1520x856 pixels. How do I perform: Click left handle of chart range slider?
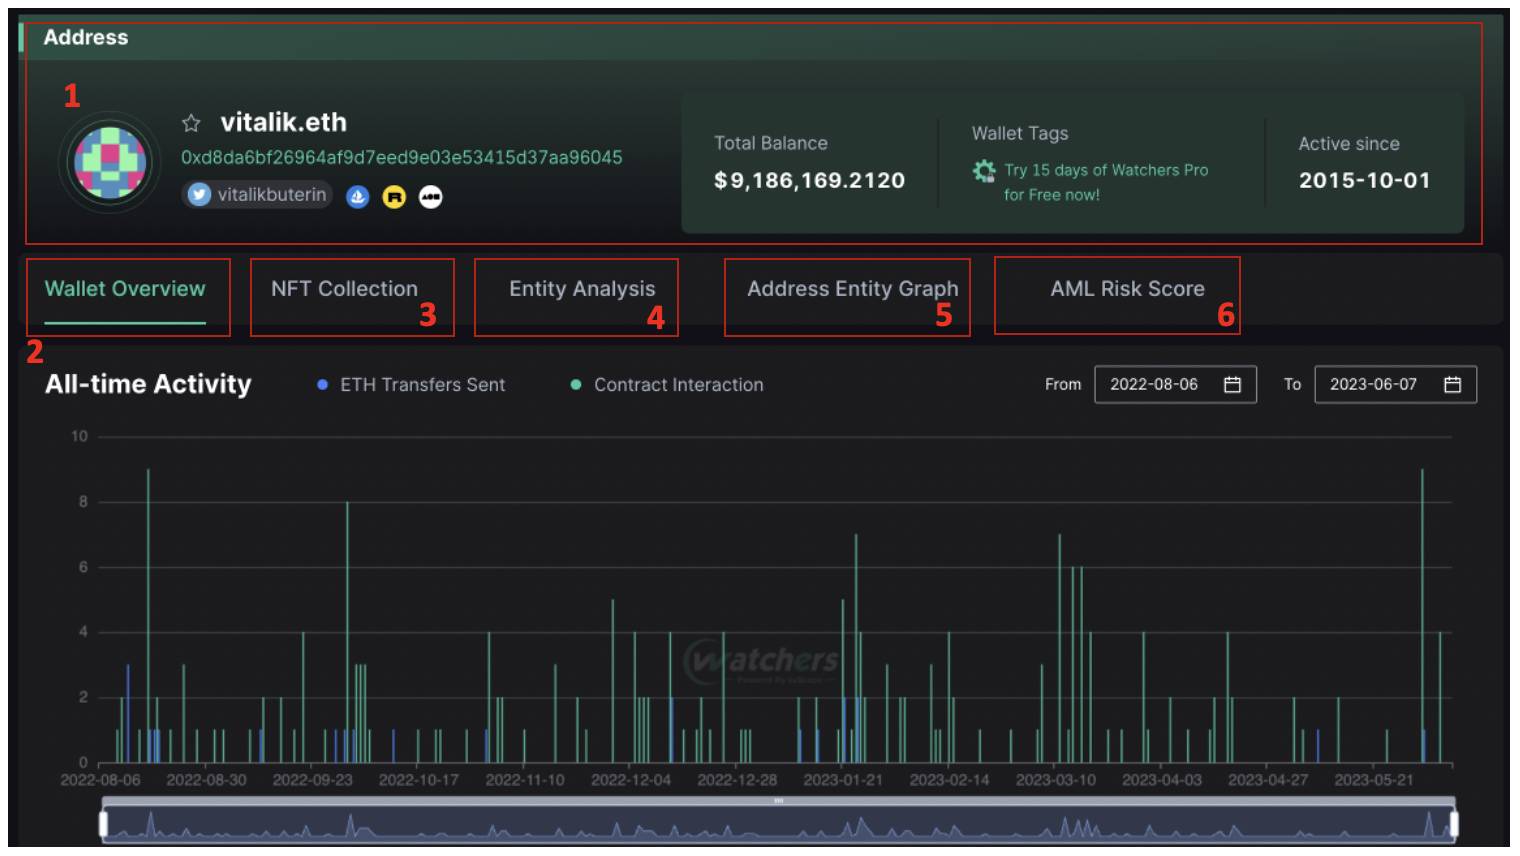103,824
